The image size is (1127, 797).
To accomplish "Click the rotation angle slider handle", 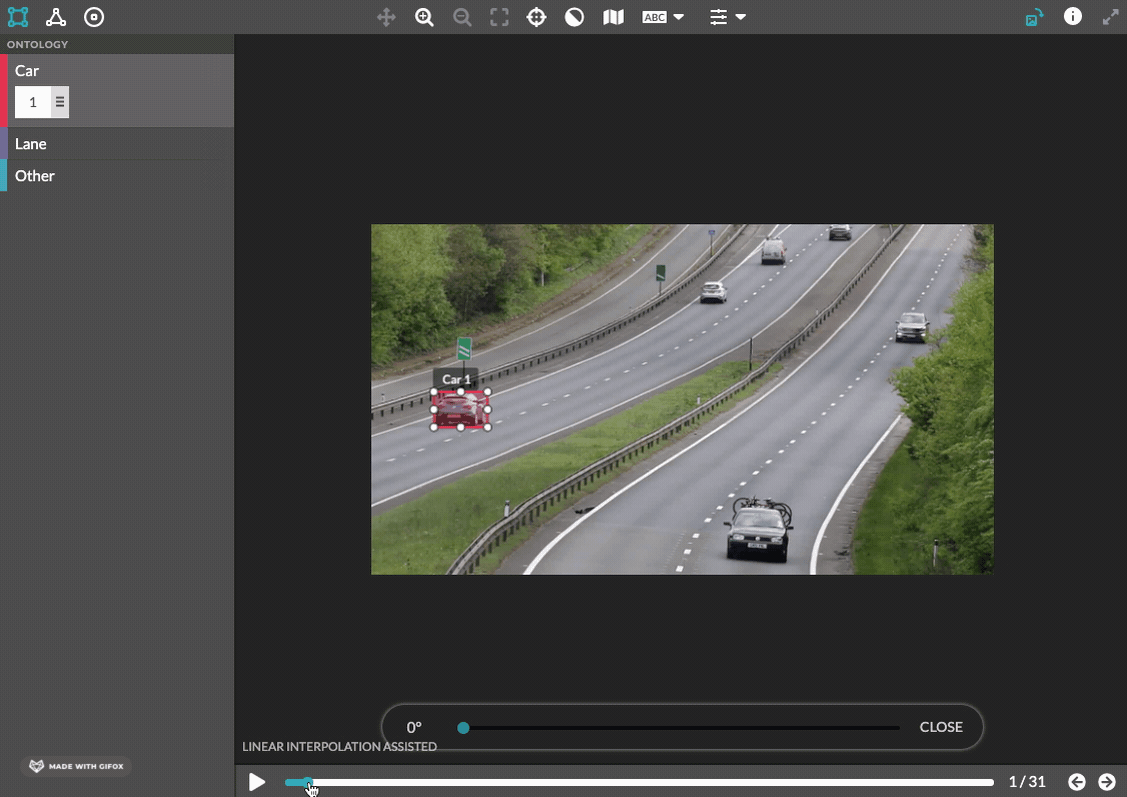I will coord(464,728).
